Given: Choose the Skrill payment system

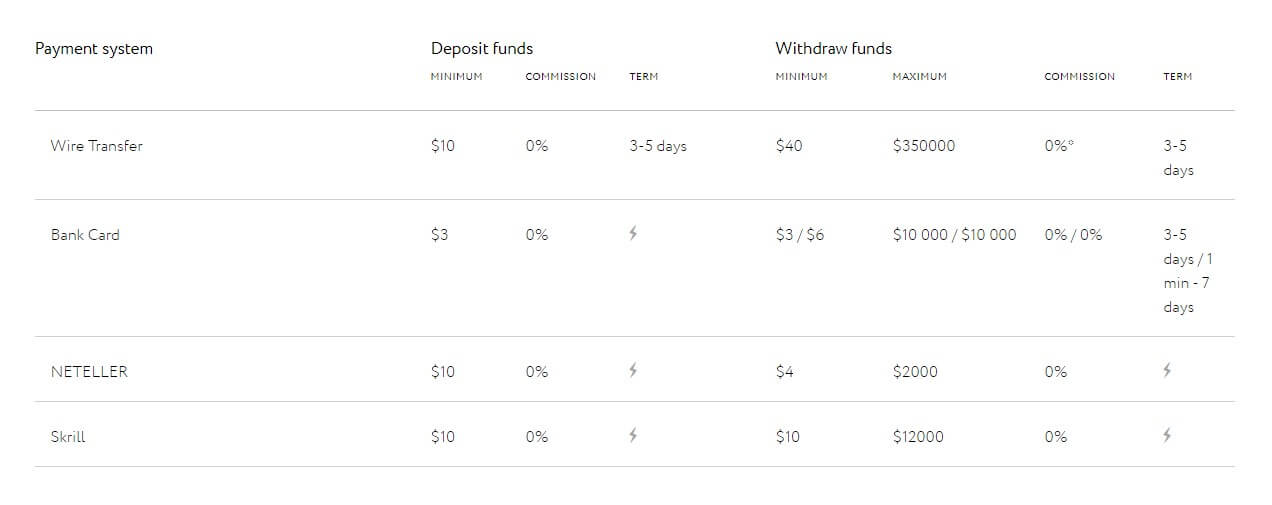Looking at the screenshot, I should pos(68,437).
